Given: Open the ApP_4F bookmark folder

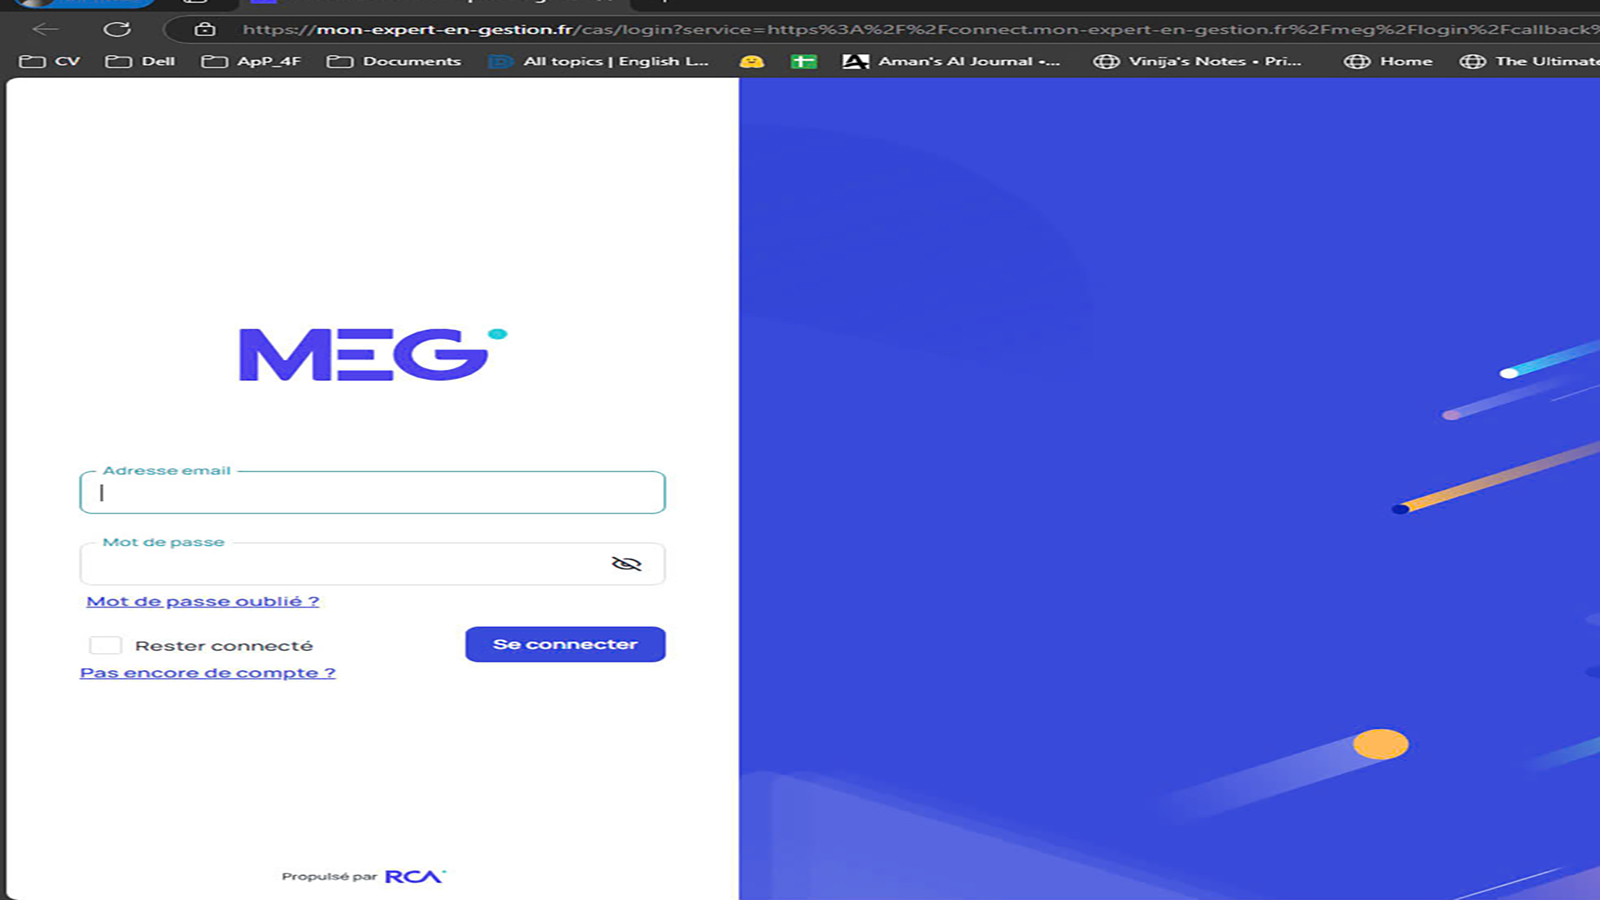Looking at the screenshot, I should 251,61.
